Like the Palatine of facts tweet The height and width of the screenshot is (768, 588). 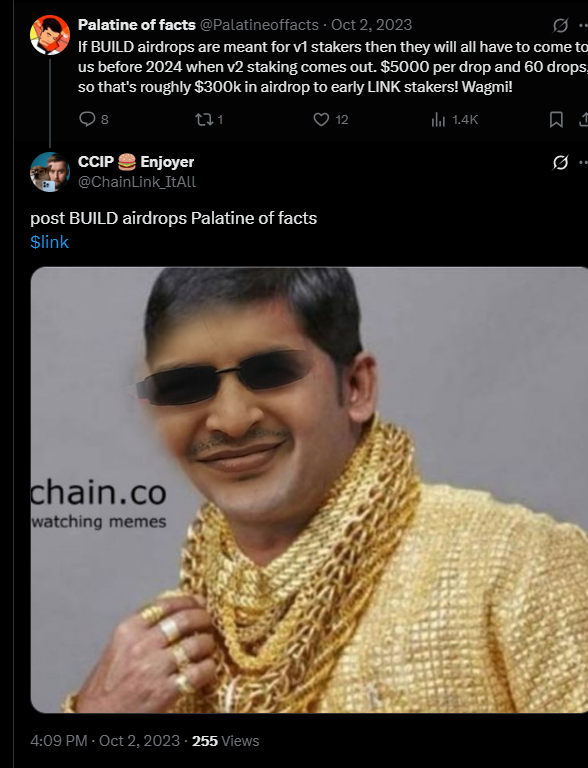tap(321, 120)
